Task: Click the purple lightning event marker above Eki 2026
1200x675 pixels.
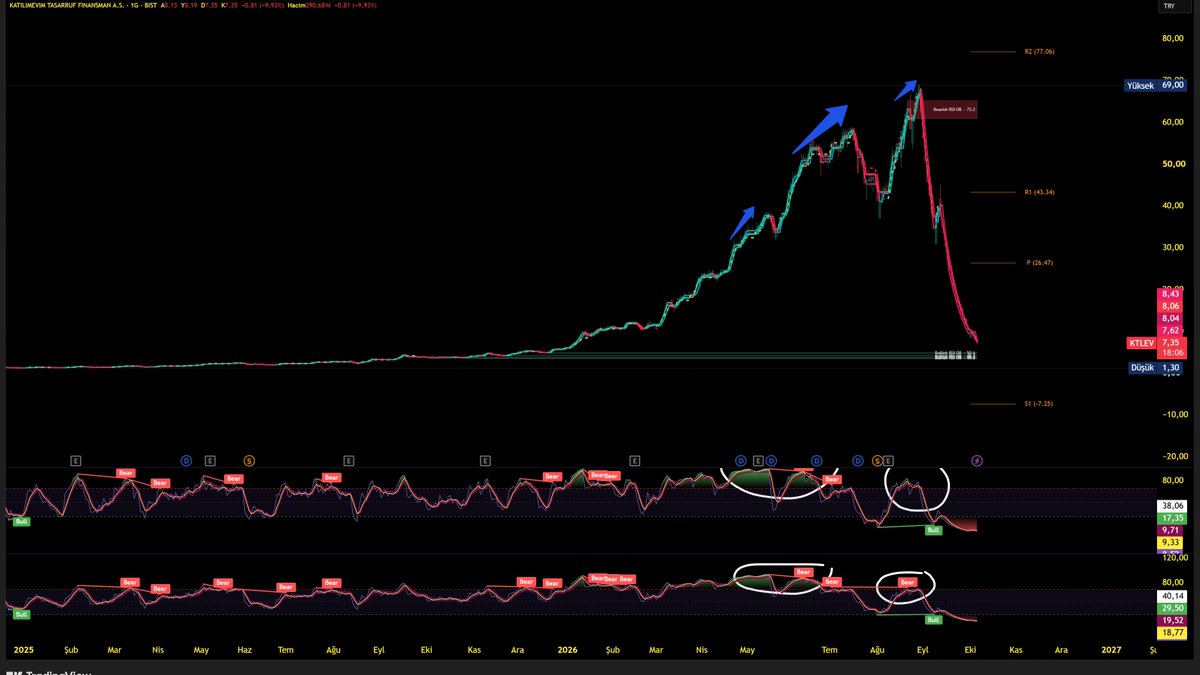Action: [x=977, y=460]
